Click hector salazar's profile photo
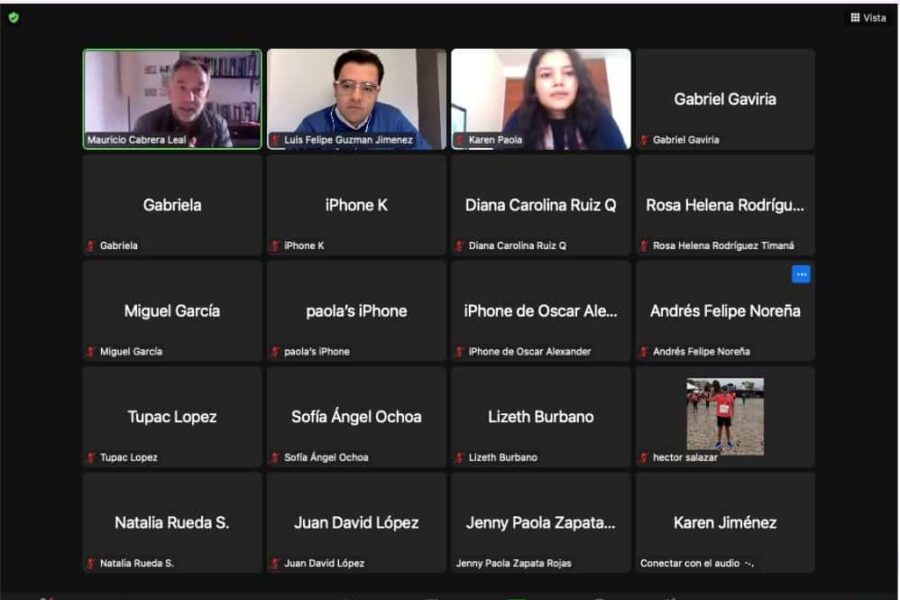The image size is (900, 600). point(725,414)
